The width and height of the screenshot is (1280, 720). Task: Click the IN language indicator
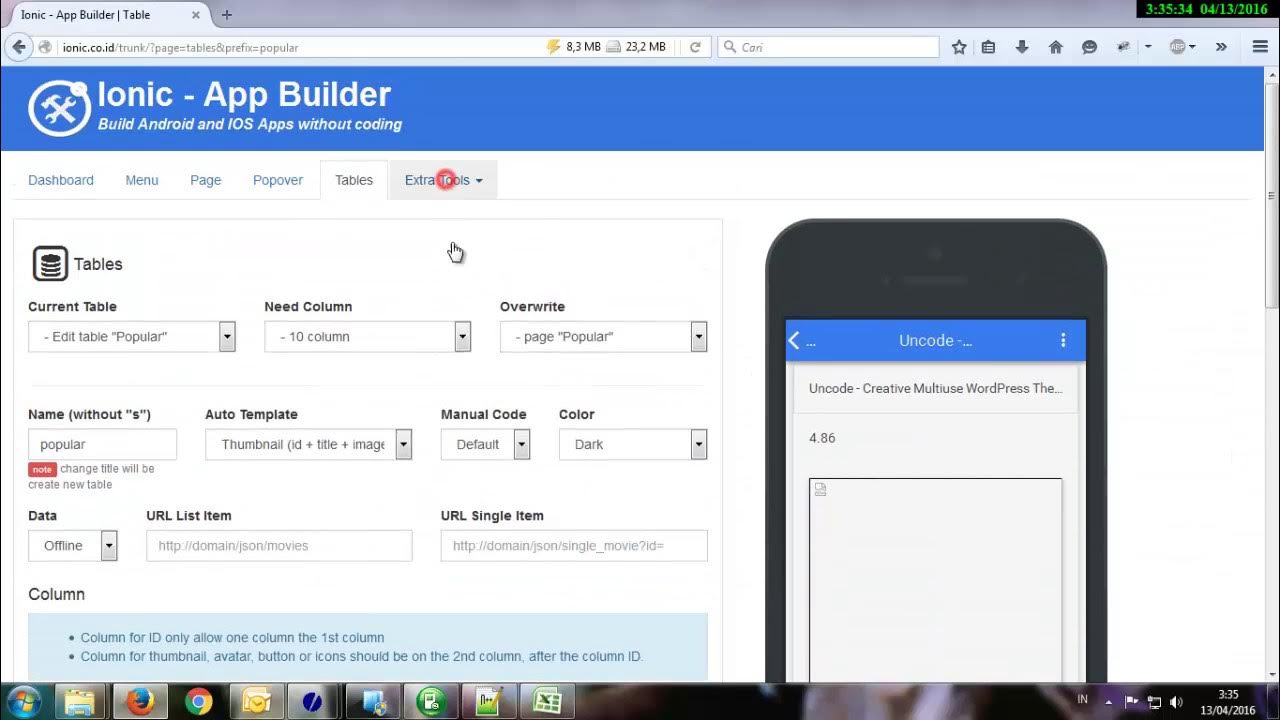(x=1082, y=700)
